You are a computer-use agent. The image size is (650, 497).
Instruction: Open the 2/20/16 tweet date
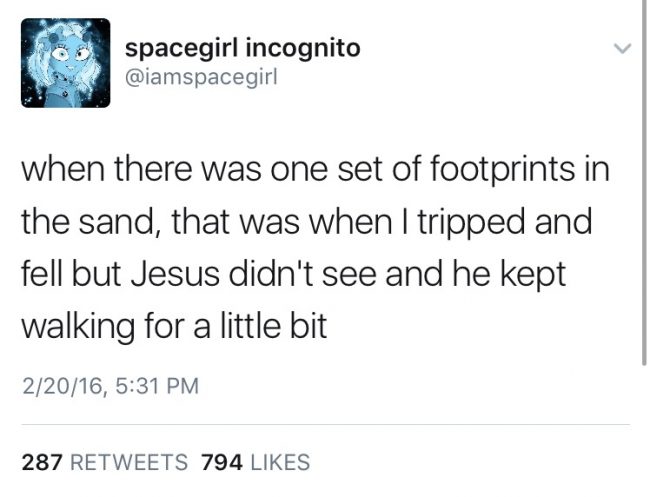pyautogui.click(x=62, y=386)
